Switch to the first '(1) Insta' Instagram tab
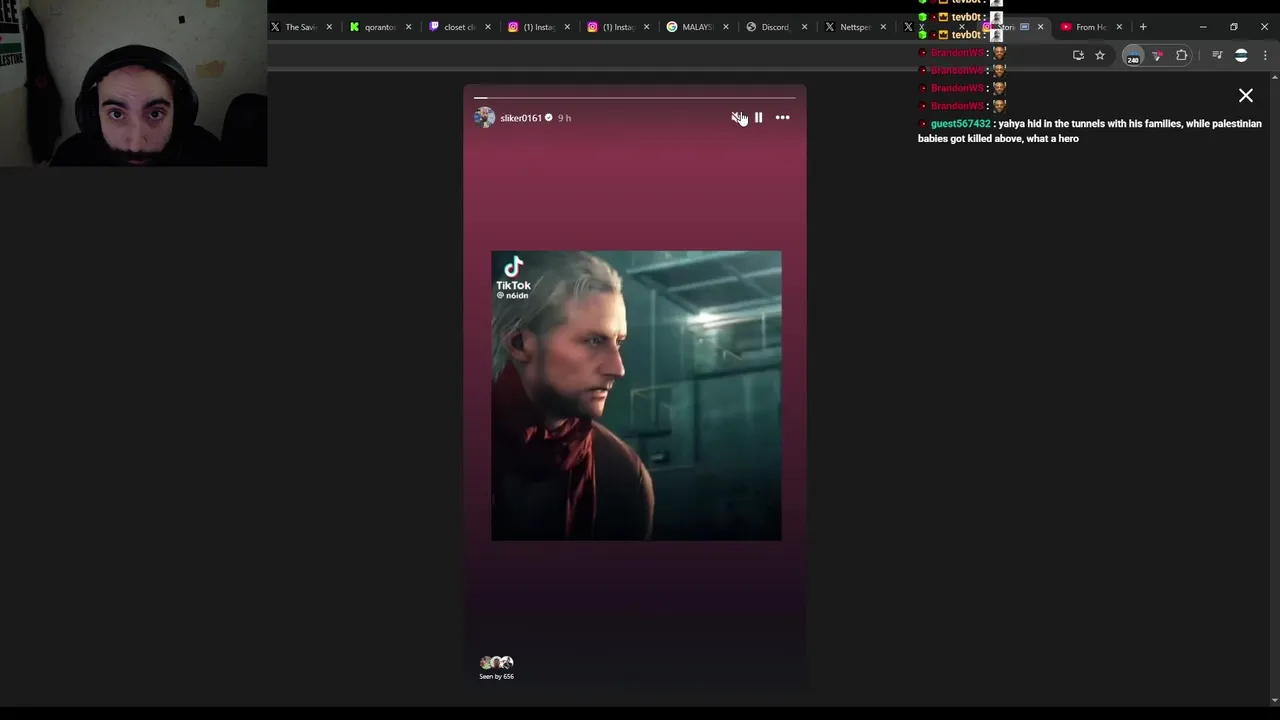The height and width of the screenshot is (720, 1280). [538, 27]
